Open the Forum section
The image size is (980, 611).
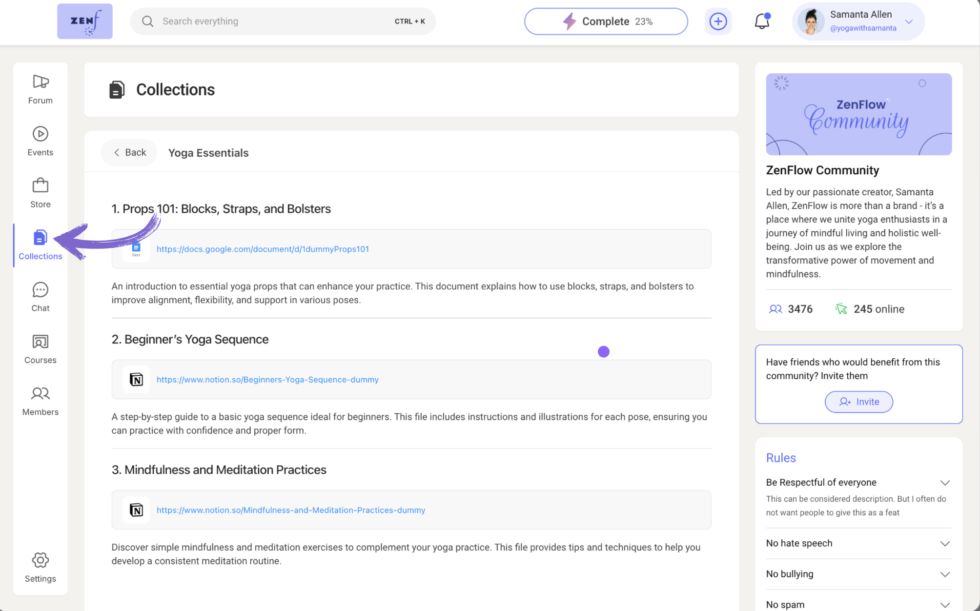[40, 89]
